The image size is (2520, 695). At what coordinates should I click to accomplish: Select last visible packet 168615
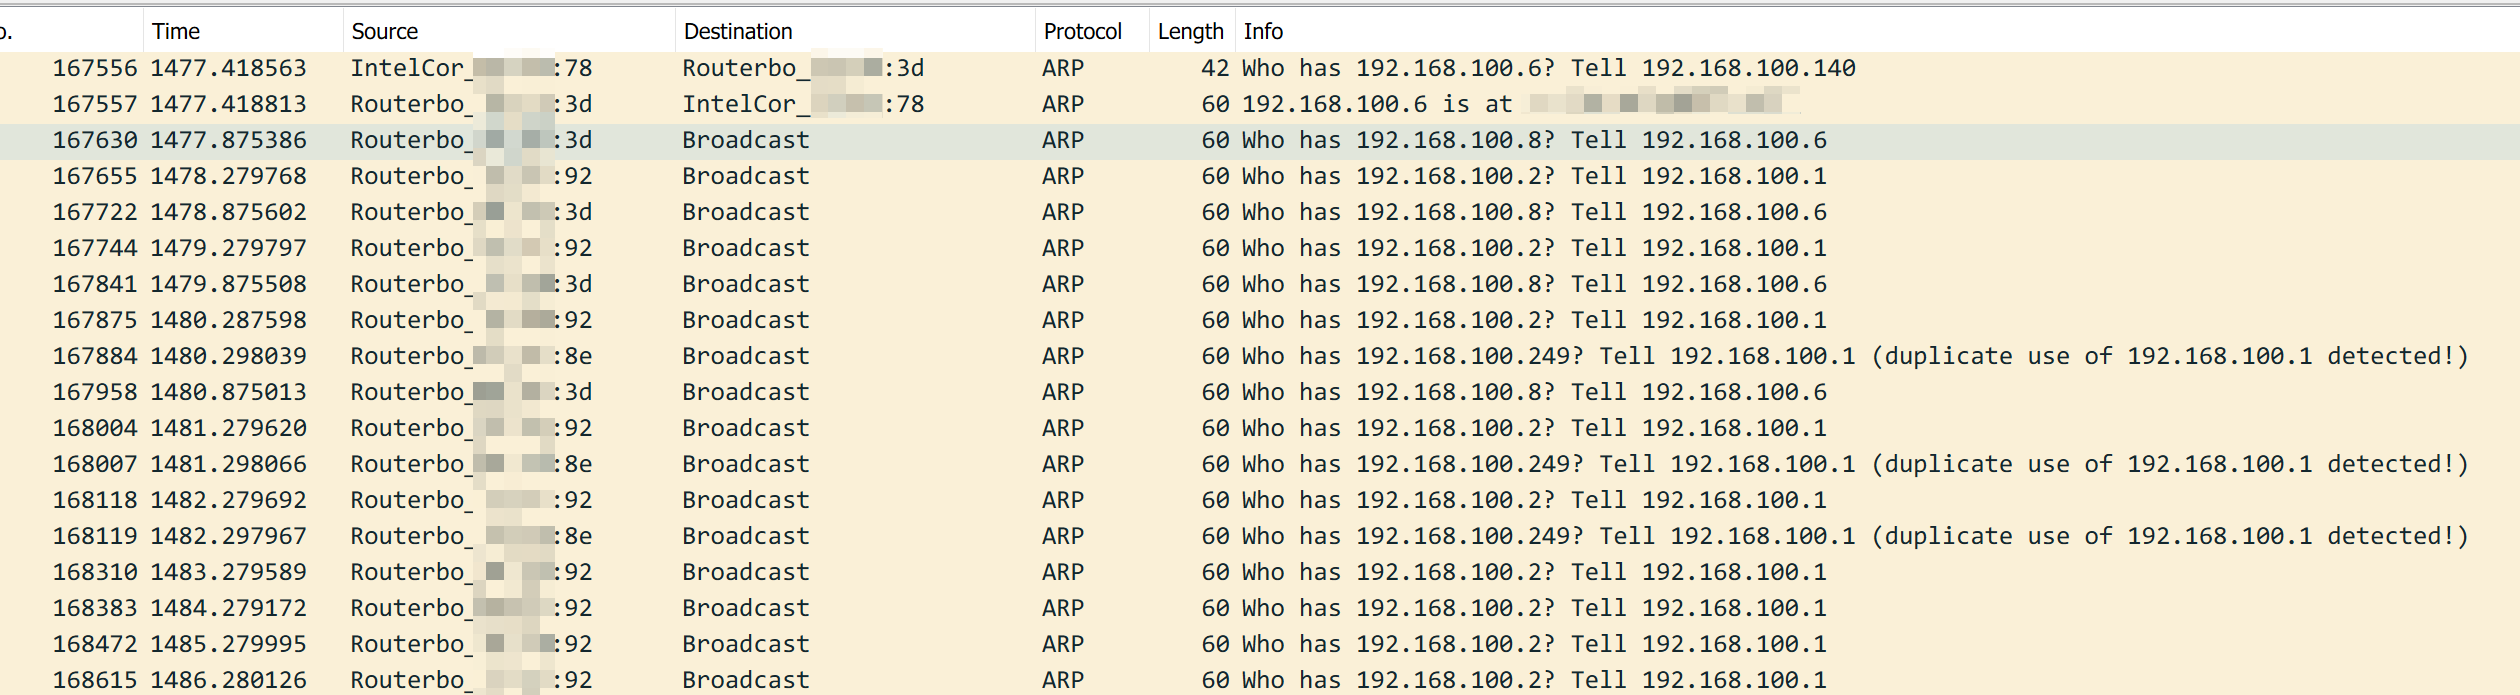click(x=95, y=680)
